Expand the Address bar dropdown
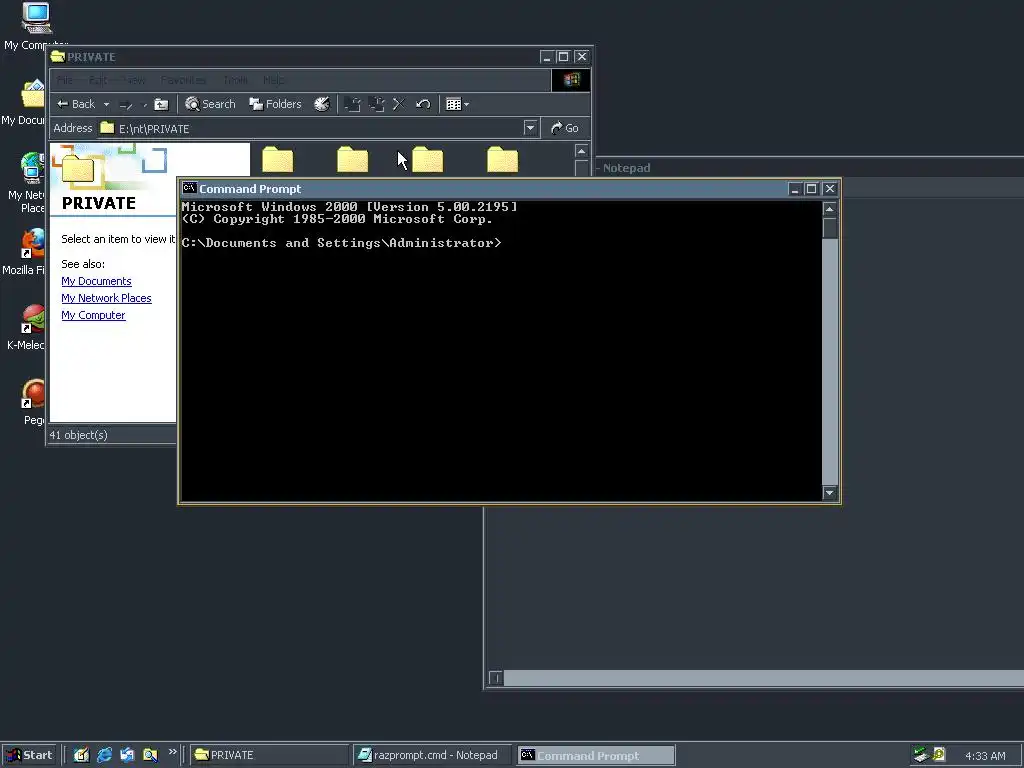 click(x=530, y=128)
